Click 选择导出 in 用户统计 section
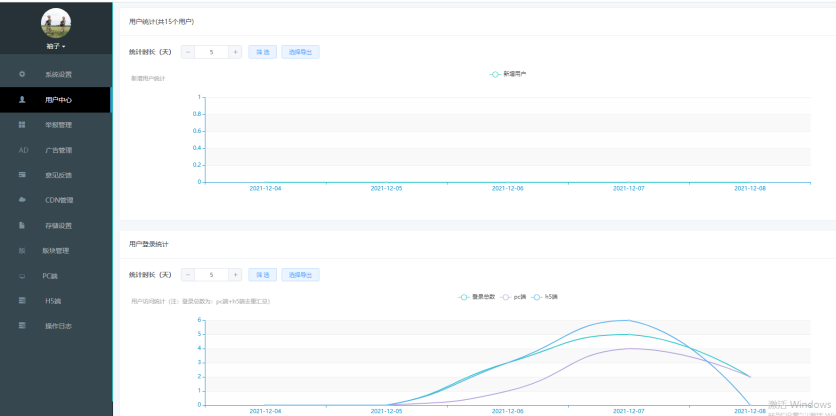 tap(300, 52)
